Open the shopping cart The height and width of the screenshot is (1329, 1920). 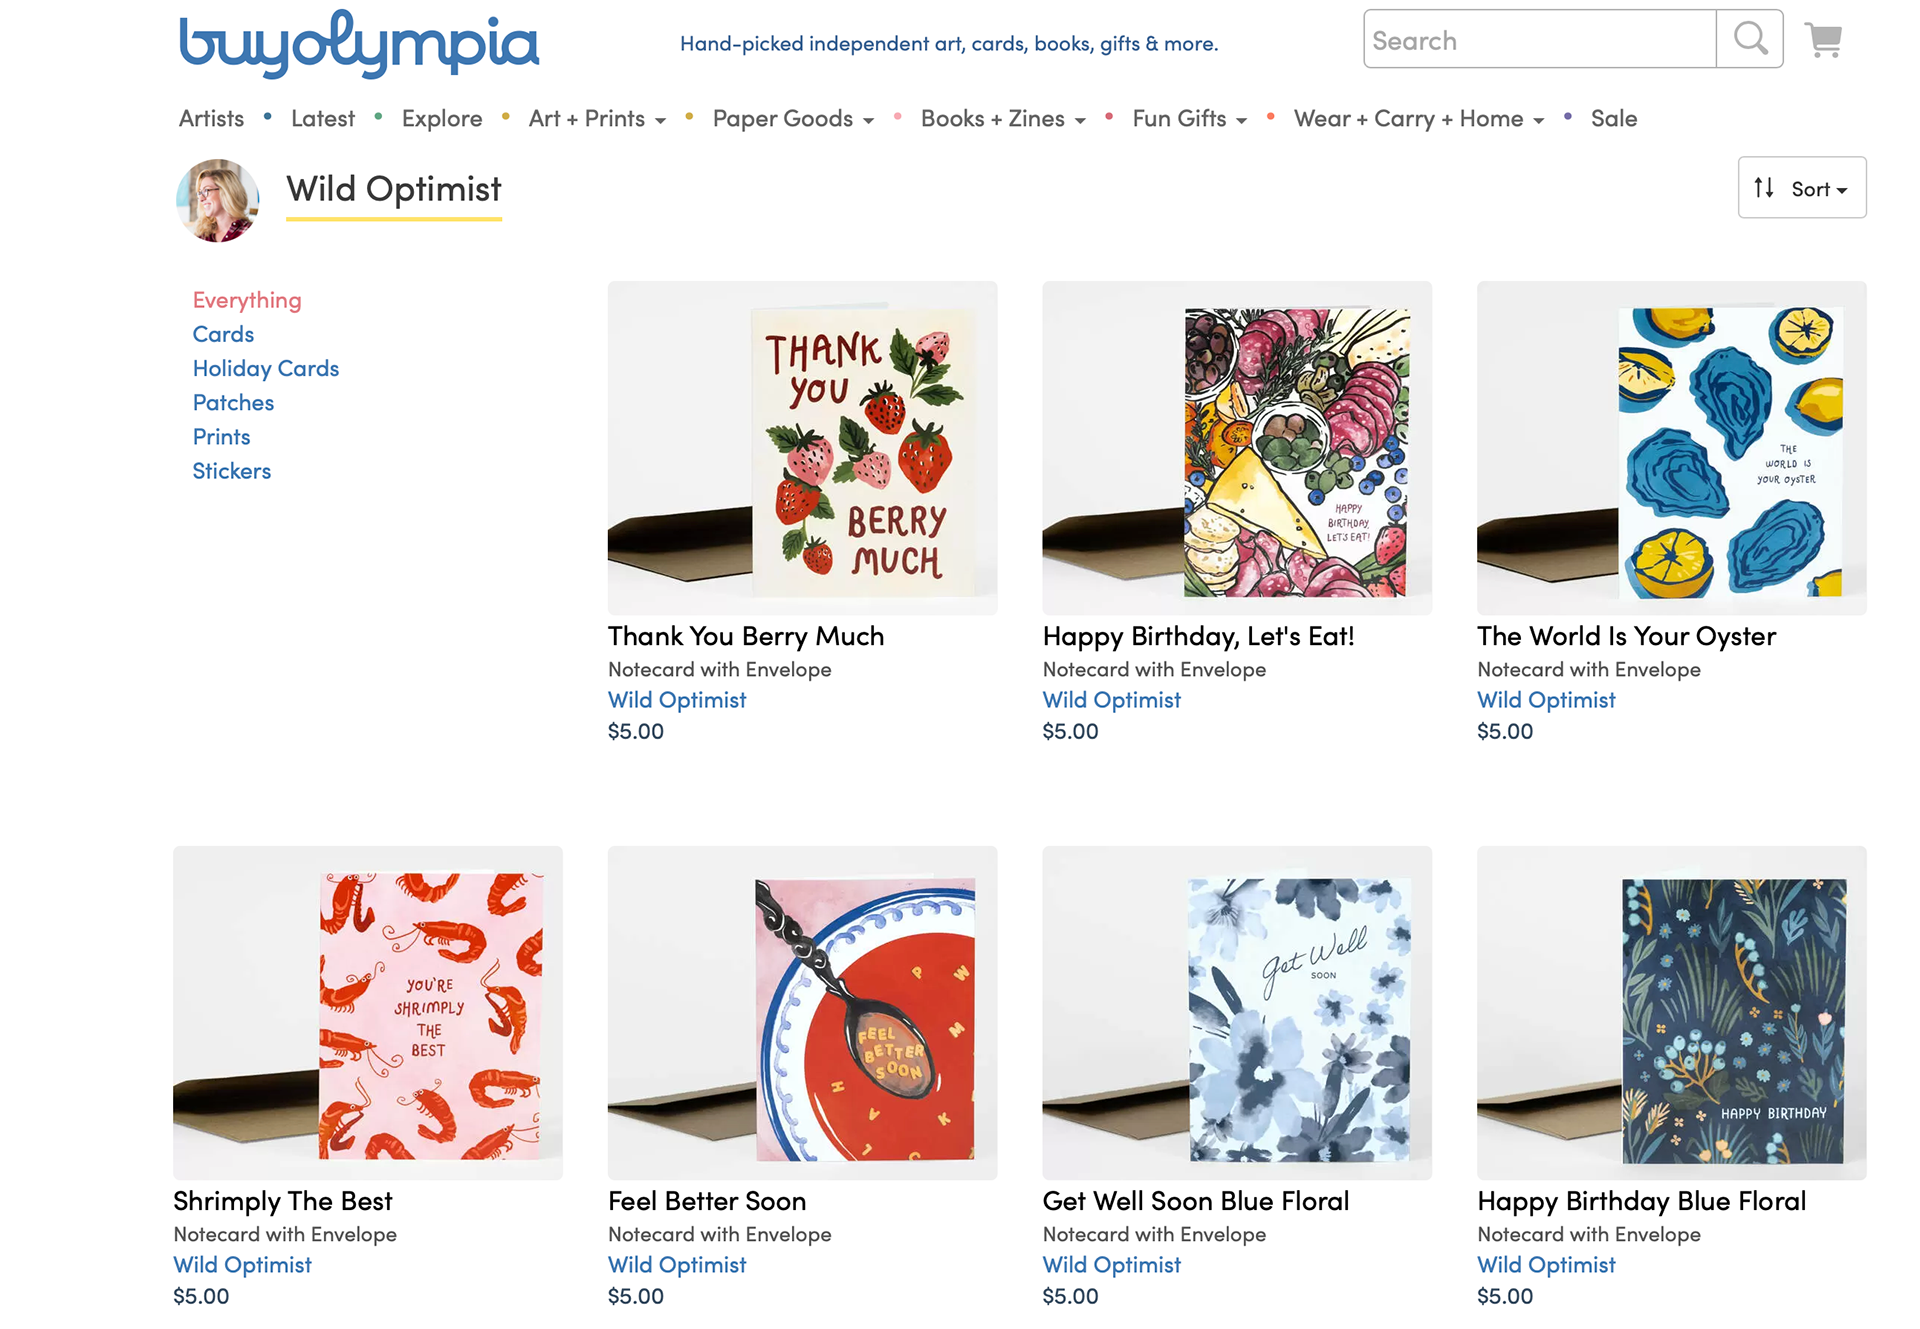[x=1823, y=40]
